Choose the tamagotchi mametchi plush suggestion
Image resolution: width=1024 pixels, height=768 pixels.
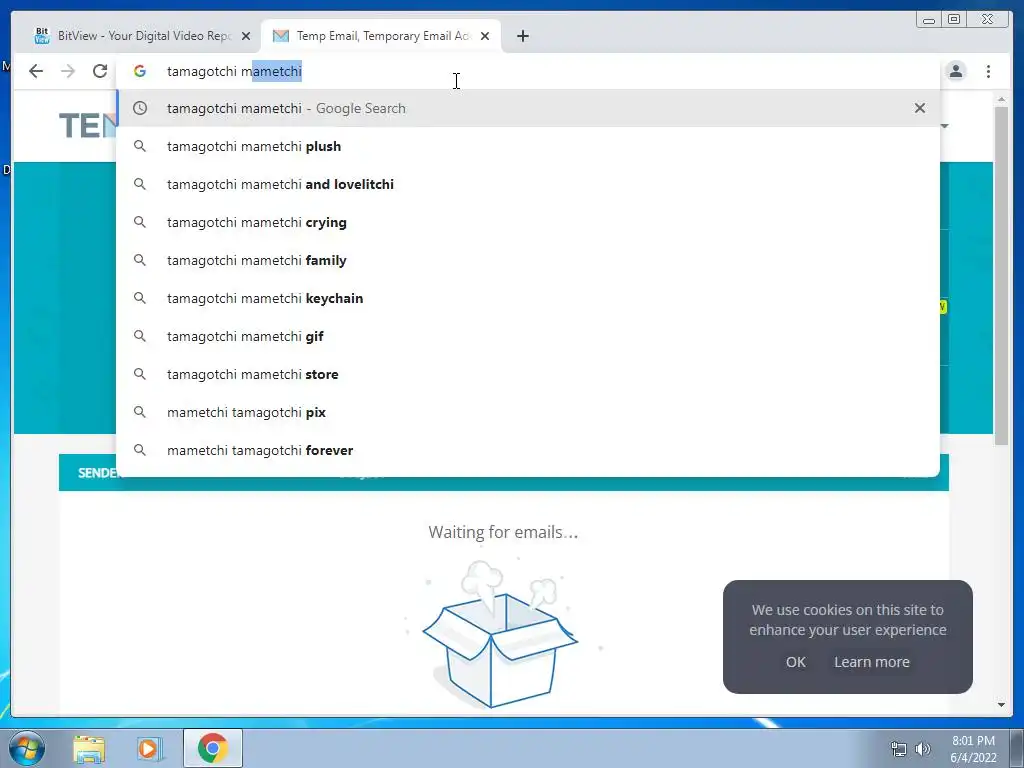[528, 146]
